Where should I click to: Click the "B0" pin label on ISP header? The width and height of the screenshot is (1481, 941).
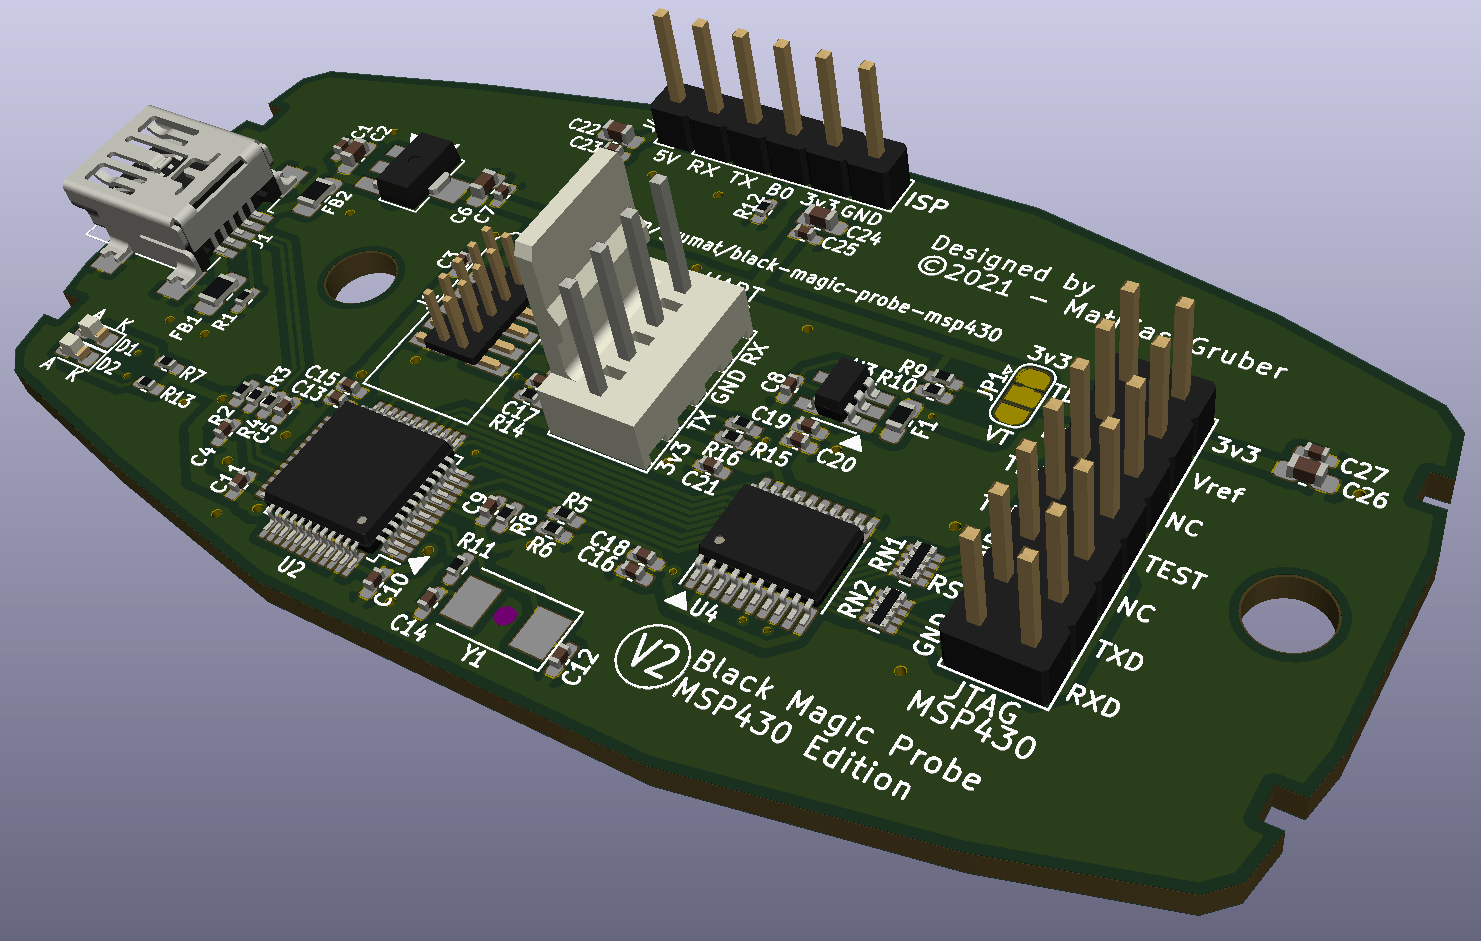tap(779, 189)
